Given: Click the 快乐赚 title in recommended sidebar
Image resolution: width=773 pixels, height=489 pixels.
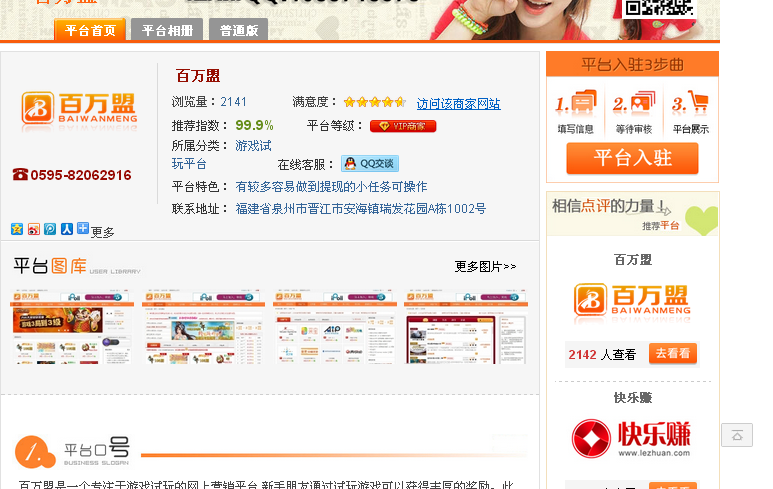Looking at the screenshot, I should 632,397.
